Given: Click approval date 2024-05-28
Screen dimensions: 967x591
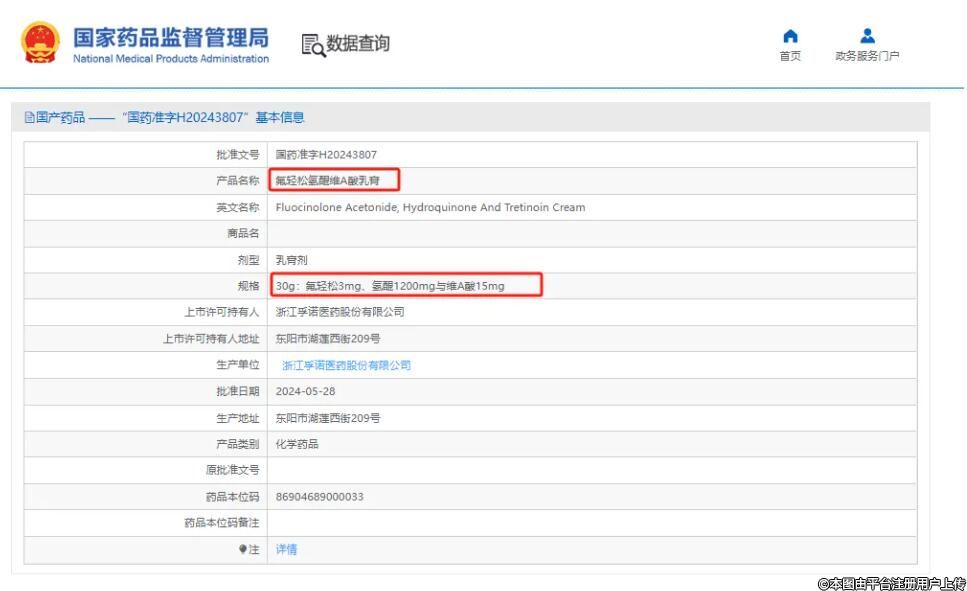Looking at the screenshot, I should pyautogui.click(x=306, y=392).
